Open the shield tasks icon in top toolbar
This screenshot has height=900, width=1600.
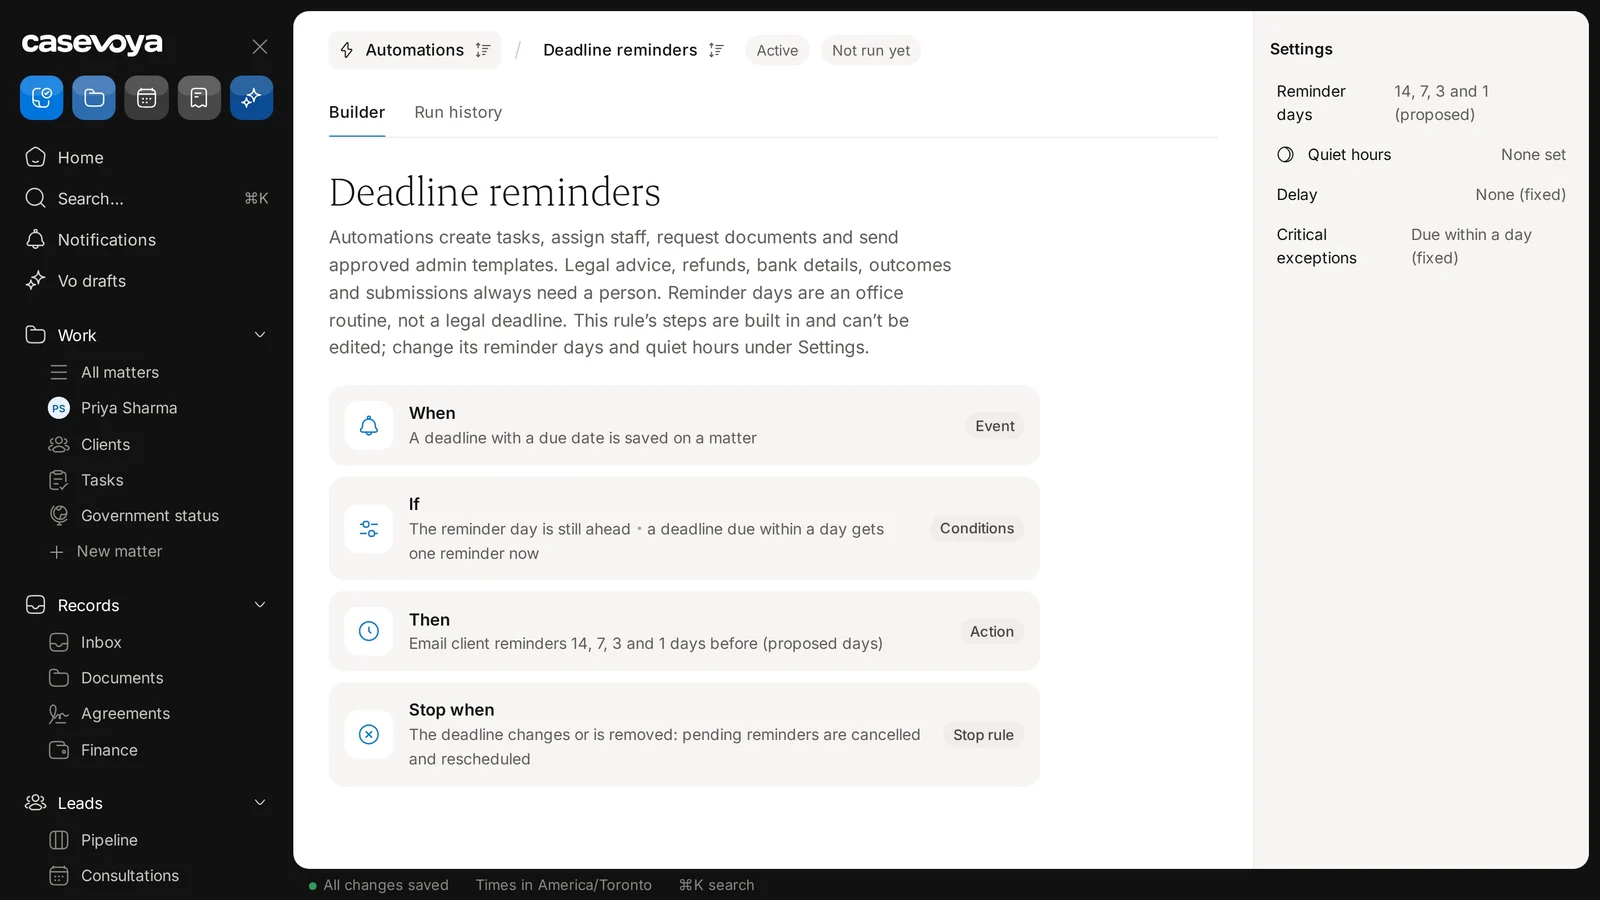pos(41,98)
